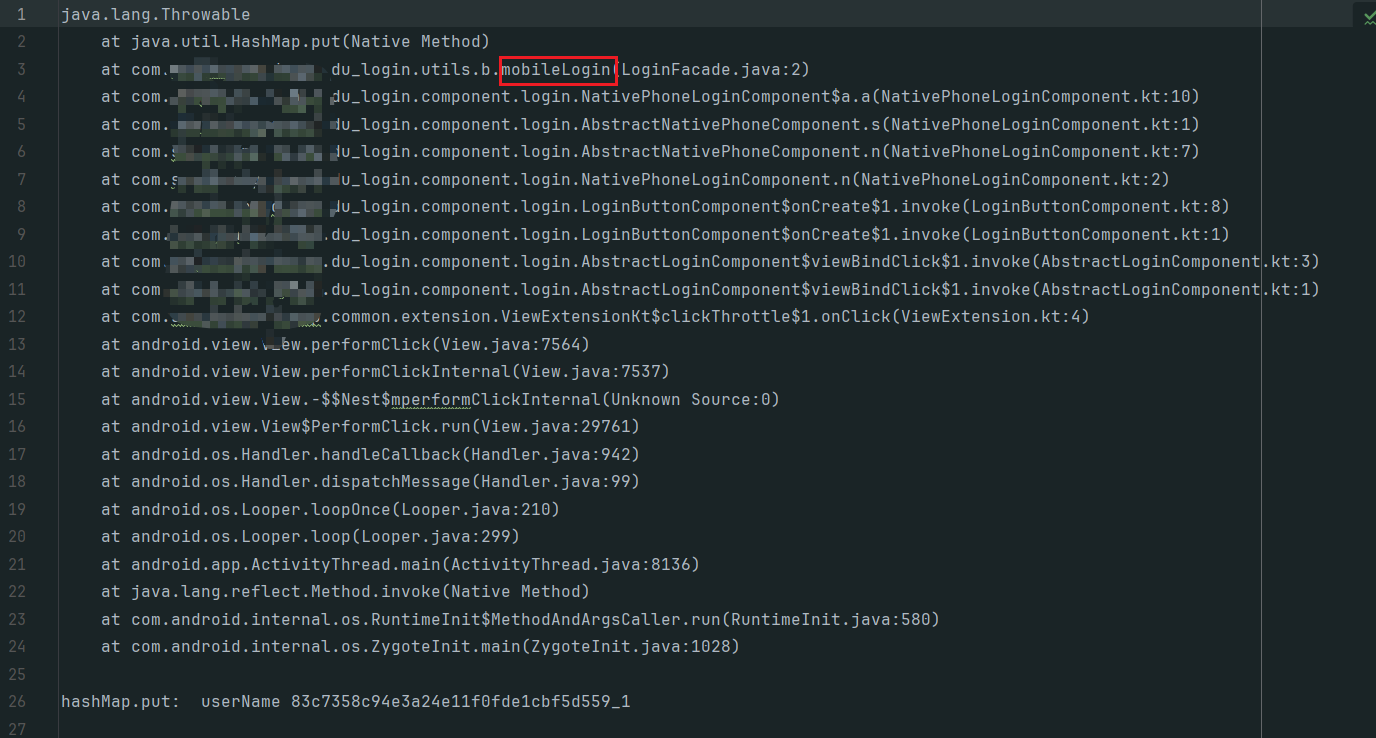Viewport: 1376px width, 738px height.
Task: Click the word 'userName' on line 26
Action: point(241,702)
